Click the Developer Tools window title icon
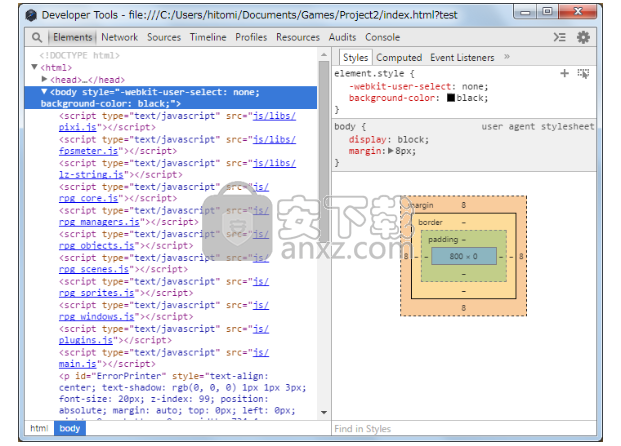 pyautogui.click(x=31, y=15)
